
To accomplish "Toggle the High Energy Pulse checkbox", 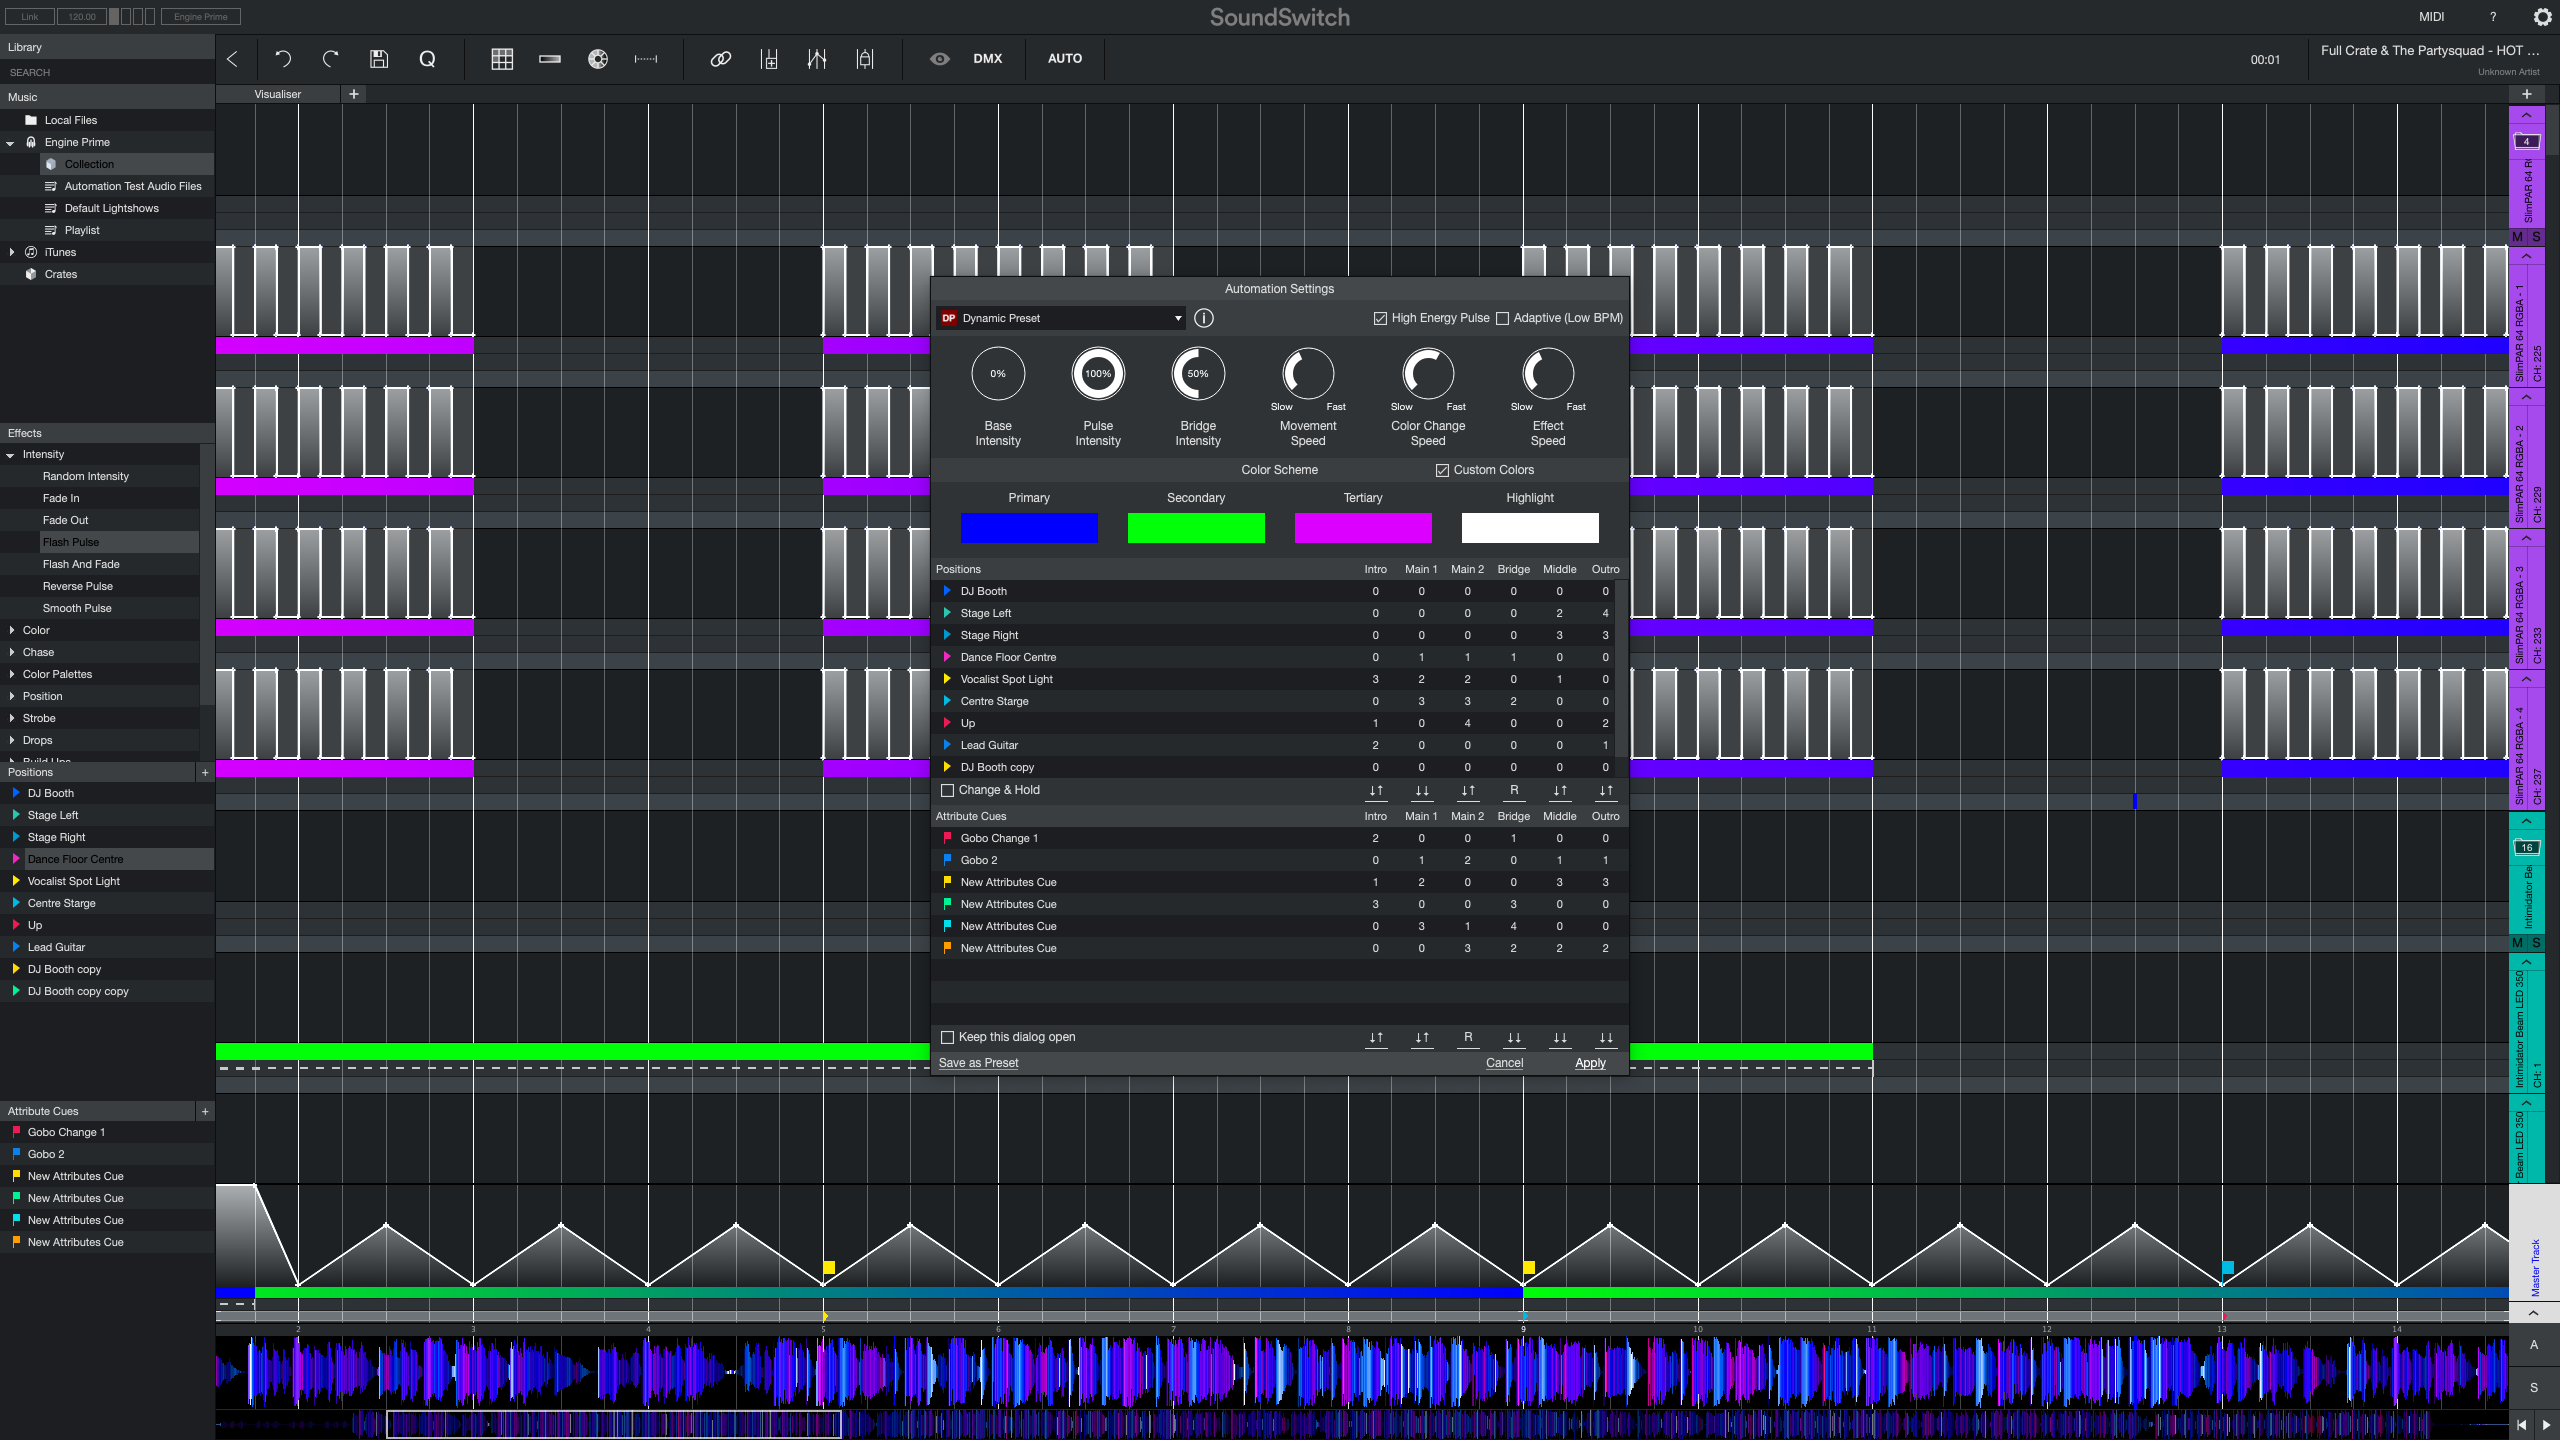I will (1382, 318).
